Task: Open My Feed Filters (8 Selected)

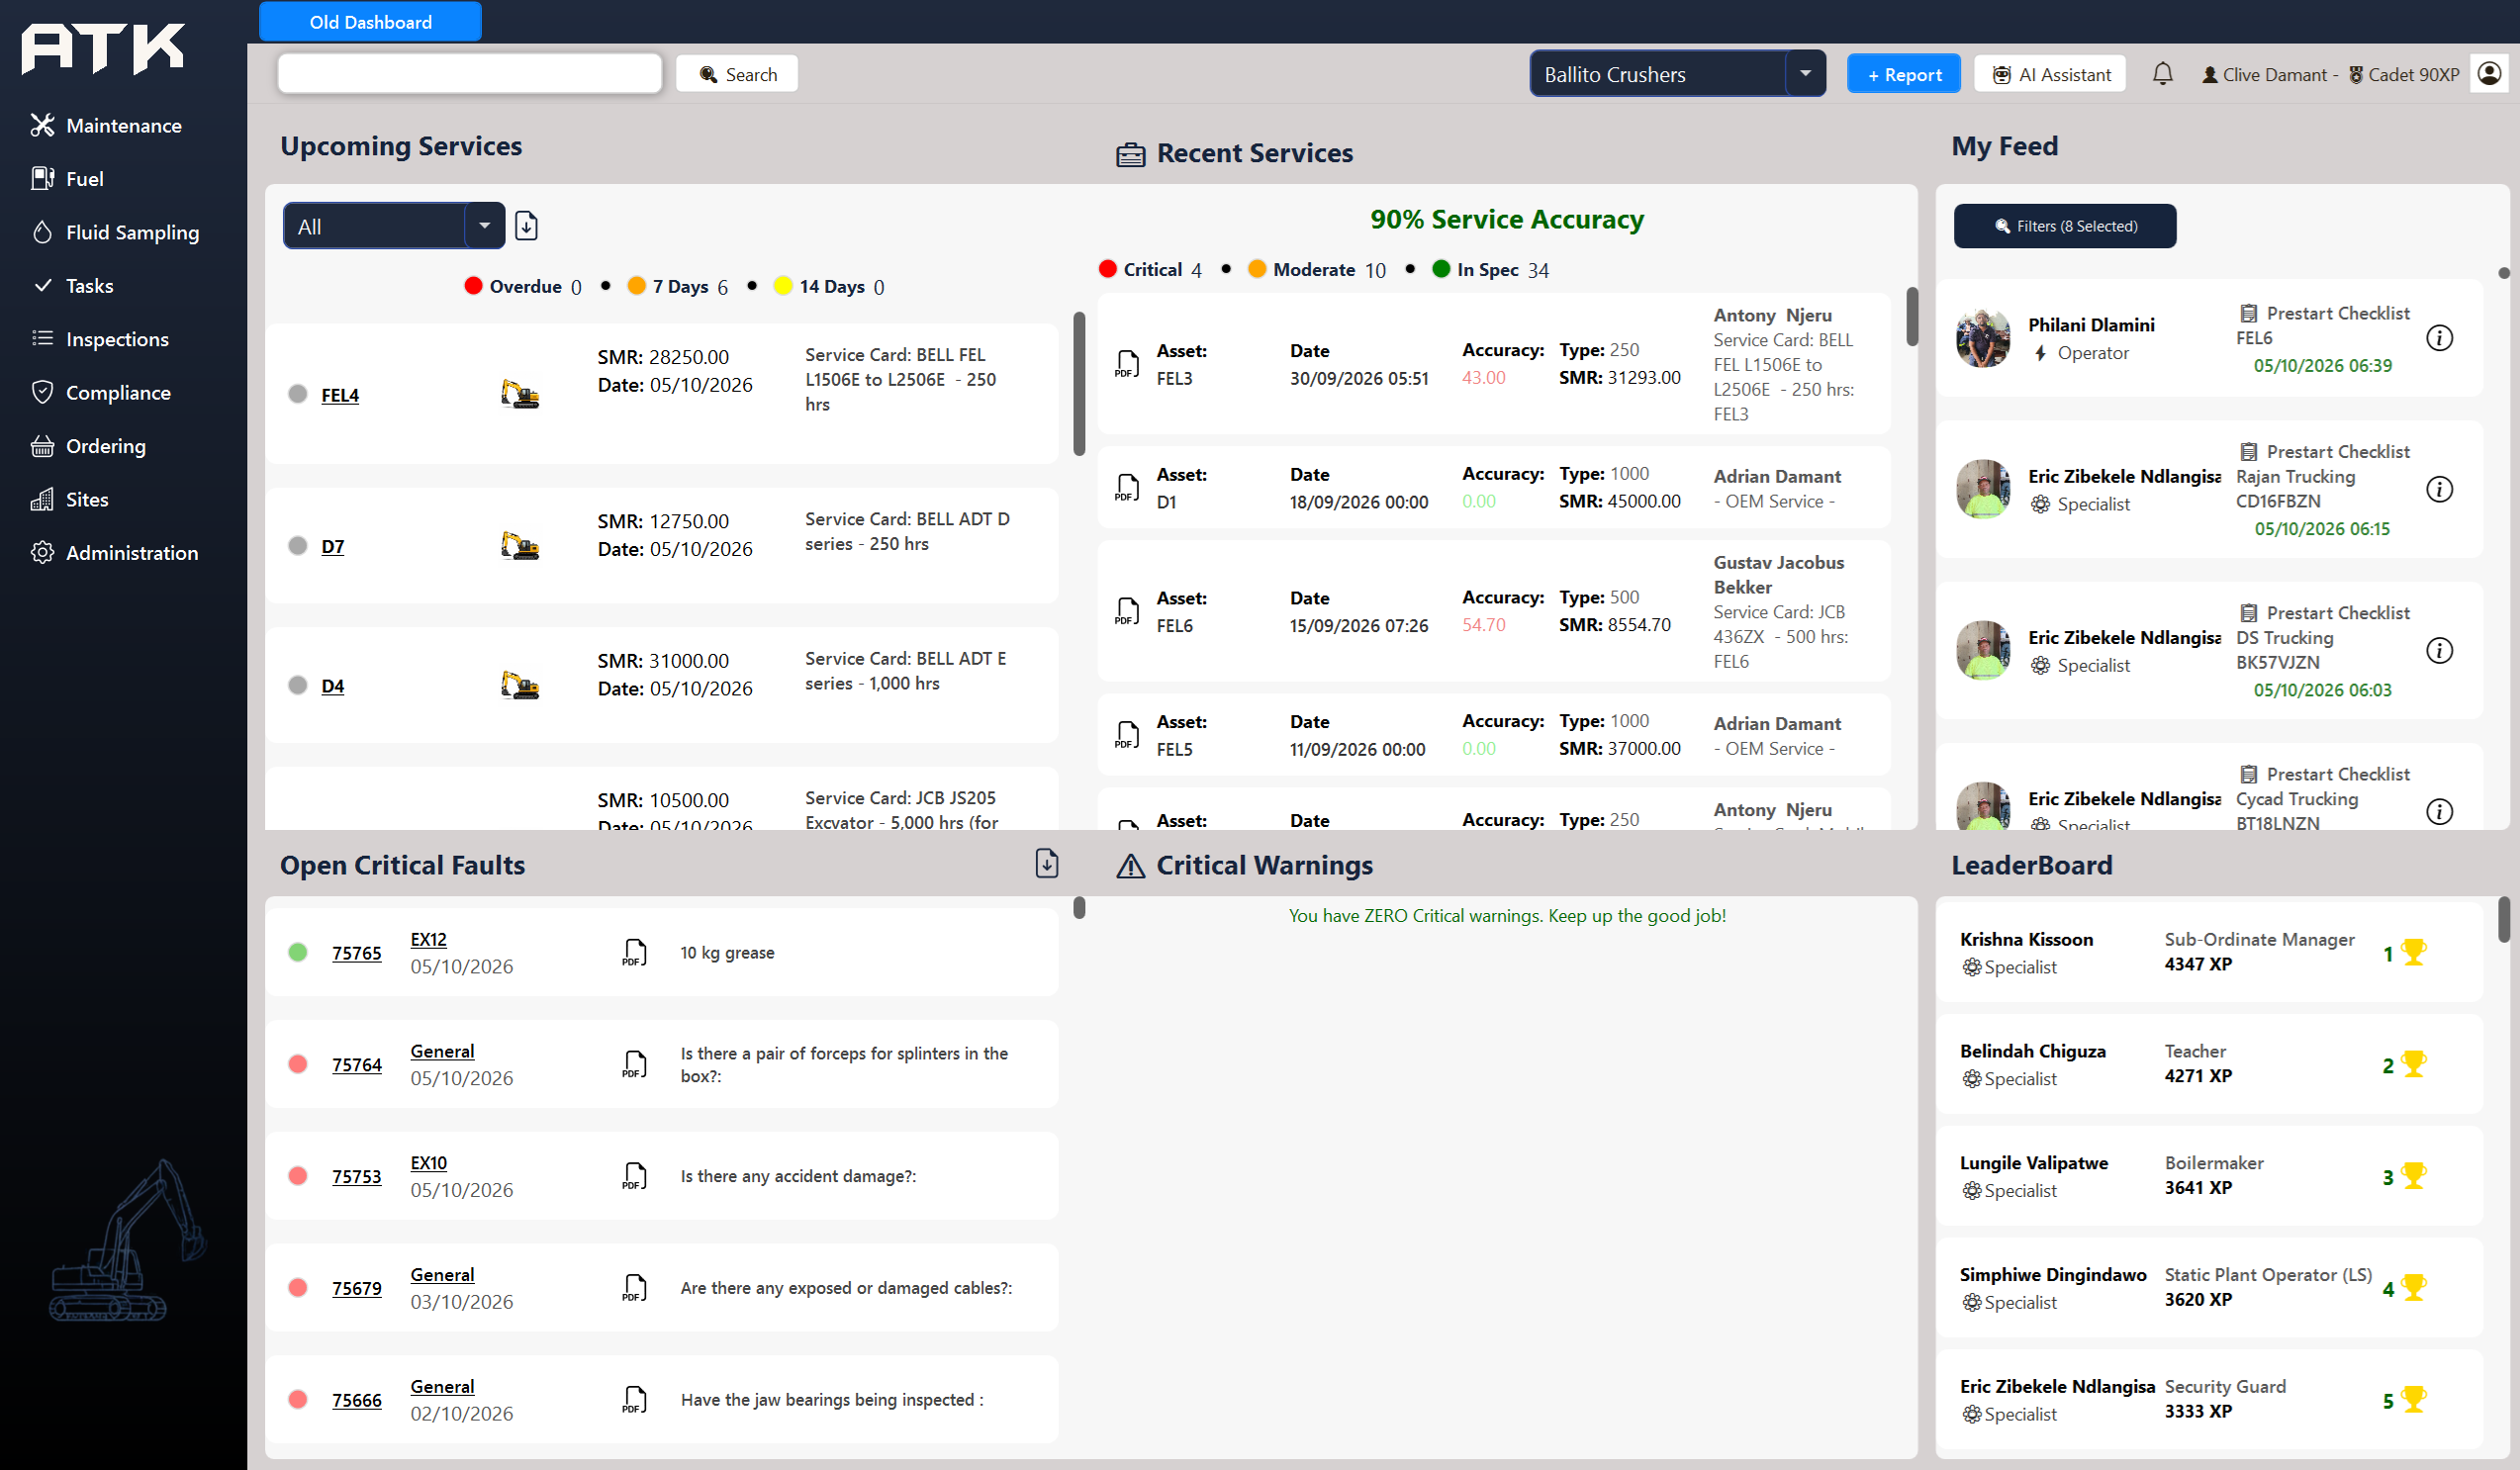Action: (2065, 226)
